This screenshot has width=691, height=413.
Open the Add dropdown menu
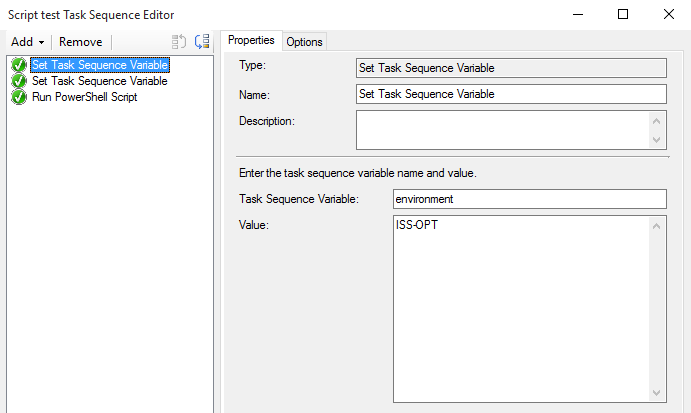tap(27, 42)
